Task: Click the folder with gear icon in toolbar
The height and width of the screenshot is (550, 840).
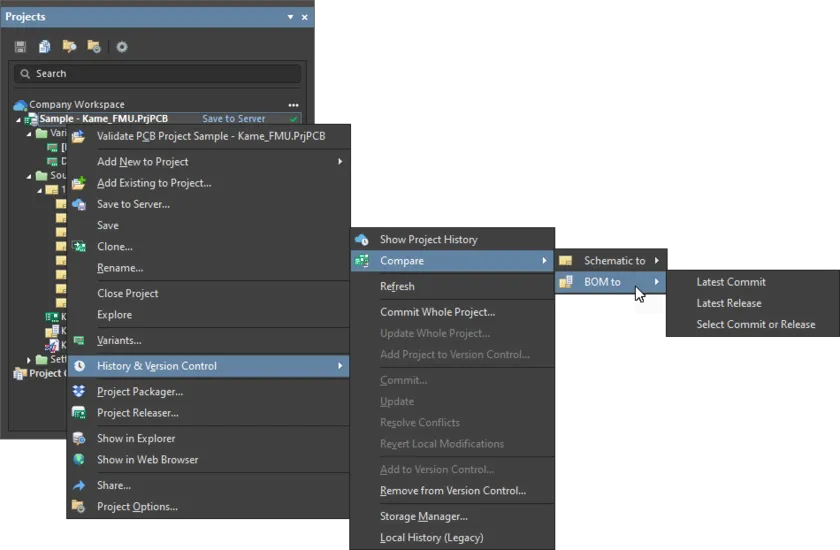Action: point(94,47)
